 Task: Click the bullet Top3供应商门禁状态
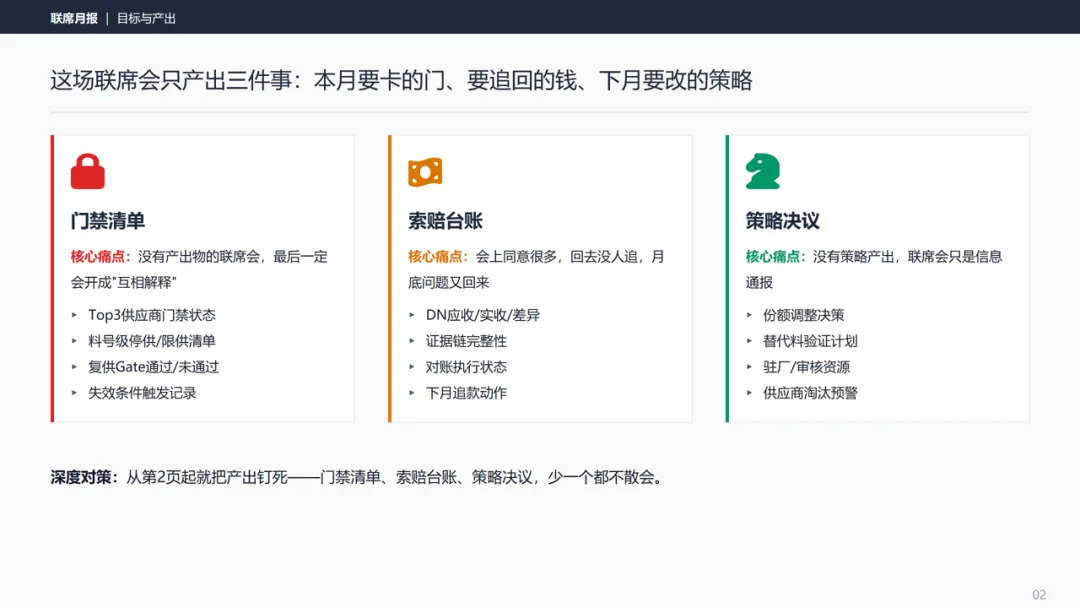tap(152, 315)
